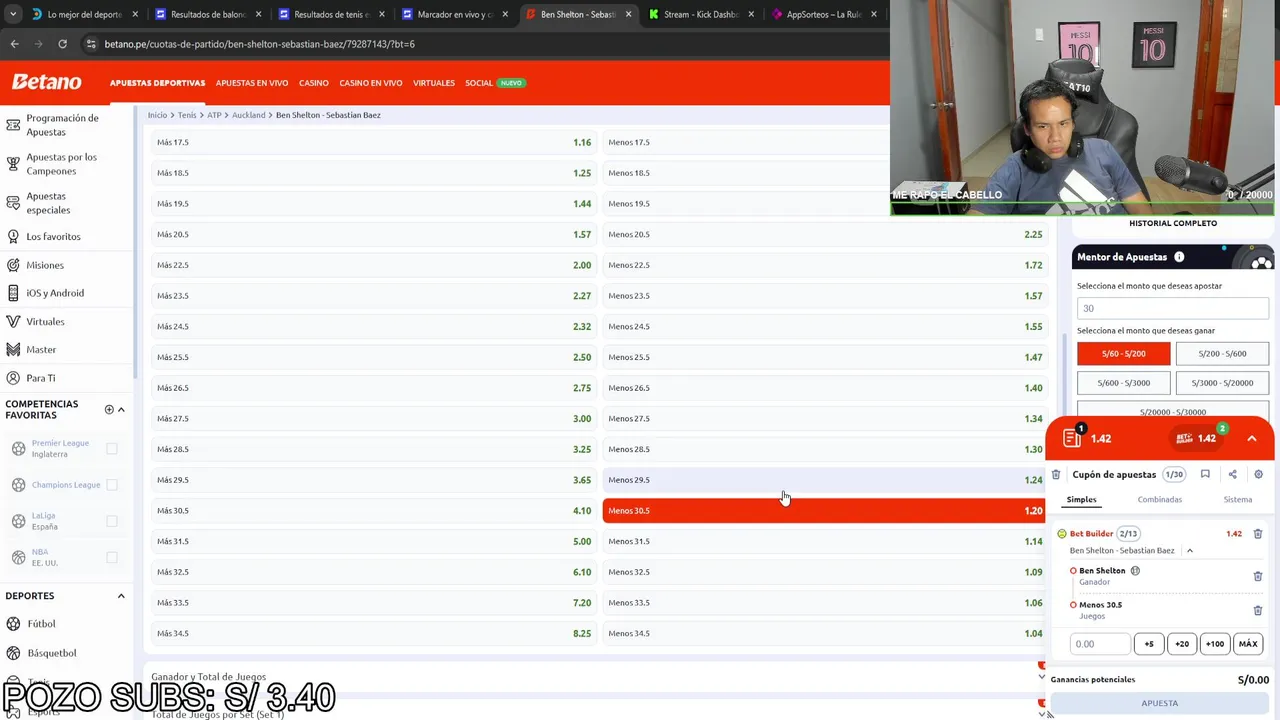Delete all bets in Cupón de apuestas
This screenshot has height=720, width=1280.
(x=1056, y=475)
